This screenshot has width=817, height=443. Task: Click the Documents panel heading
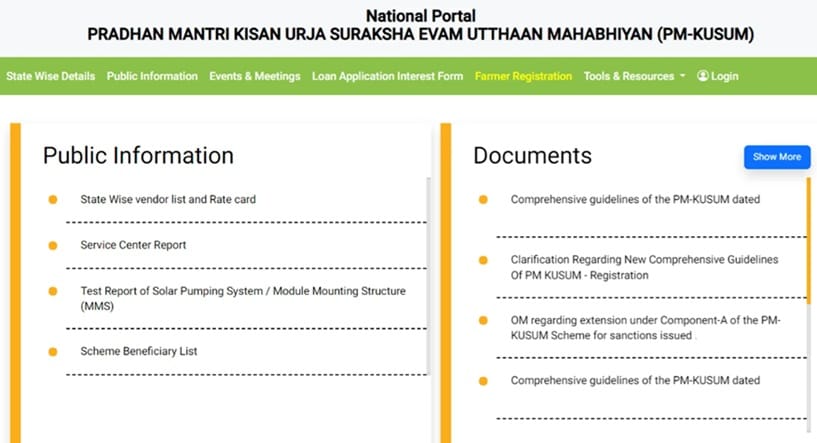(533, 155)
